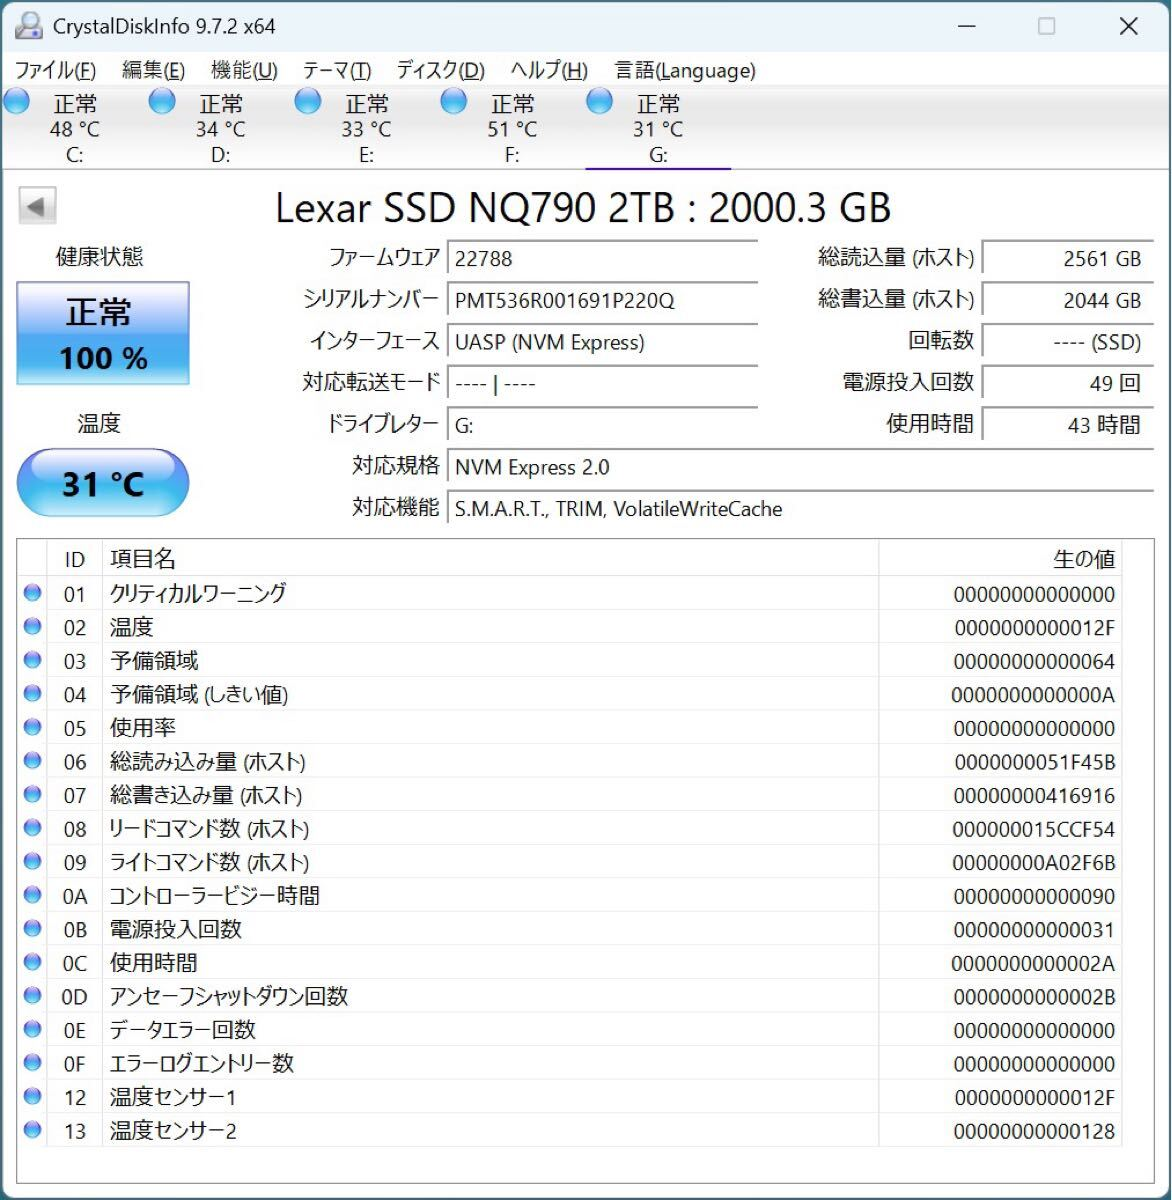Viewport: 1172px width, 1200px height.
Task: Open the 言語(Language) menu
Action: [x=685, y=70]
